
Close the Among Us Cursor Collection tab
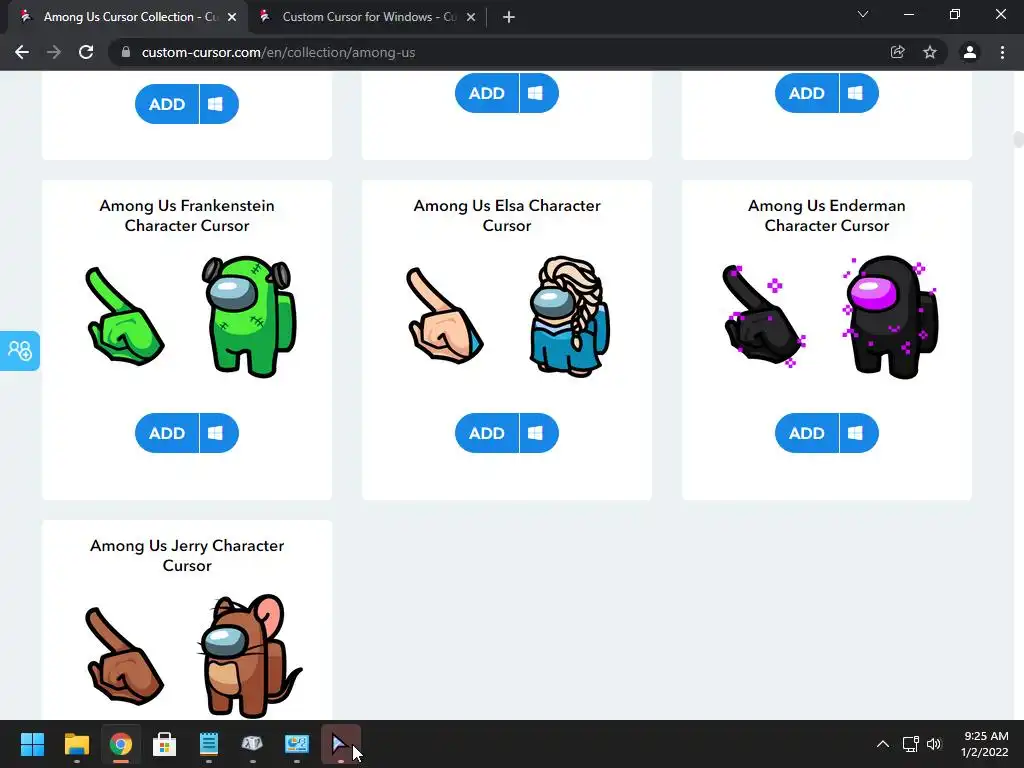232,17
